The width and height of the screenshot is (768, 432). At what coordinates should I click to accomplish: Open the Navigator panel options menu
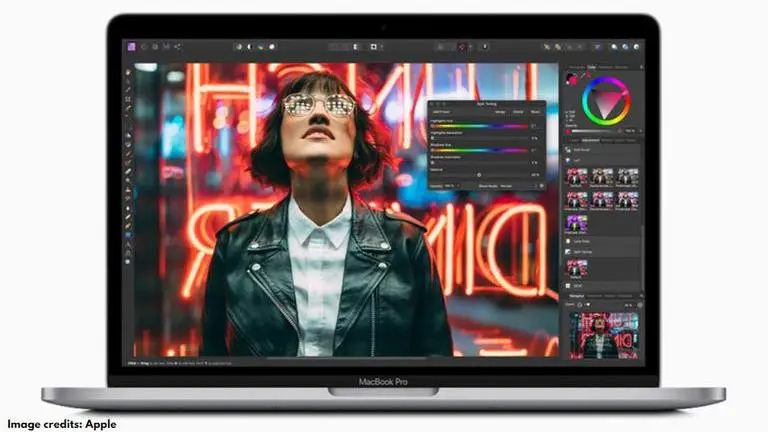(x=641, y=296)
